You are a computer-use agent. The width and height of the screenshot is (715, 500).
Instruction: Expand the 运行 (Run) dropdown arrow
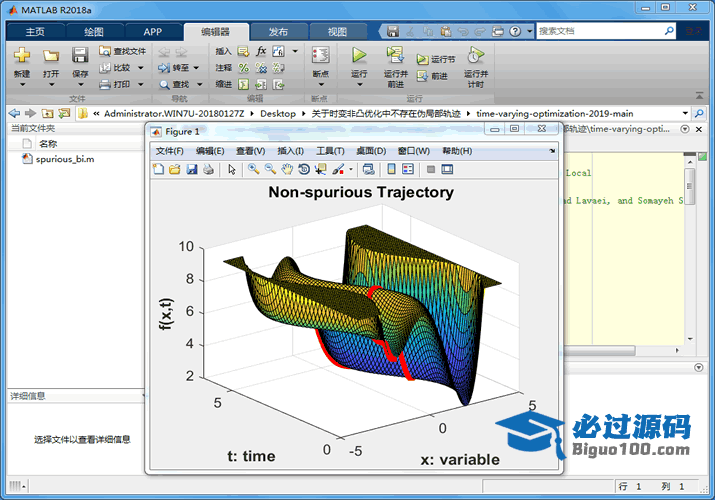(359, 84)
